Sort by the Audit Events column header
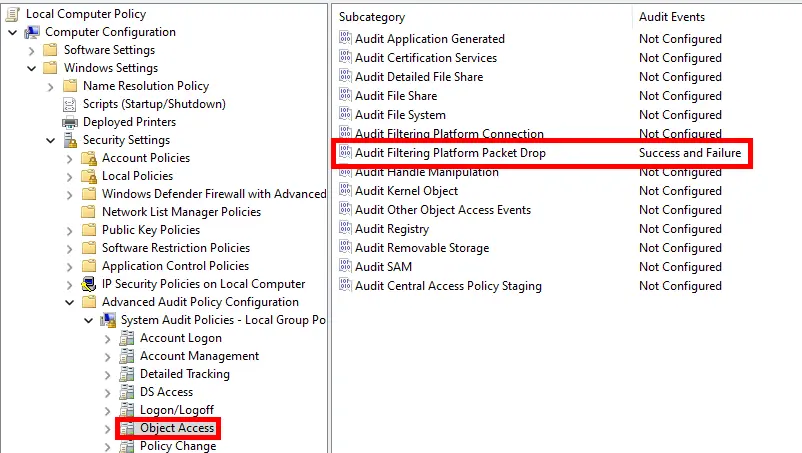The width and height of the screenshot is (802, 453). [x=672, y=17]
